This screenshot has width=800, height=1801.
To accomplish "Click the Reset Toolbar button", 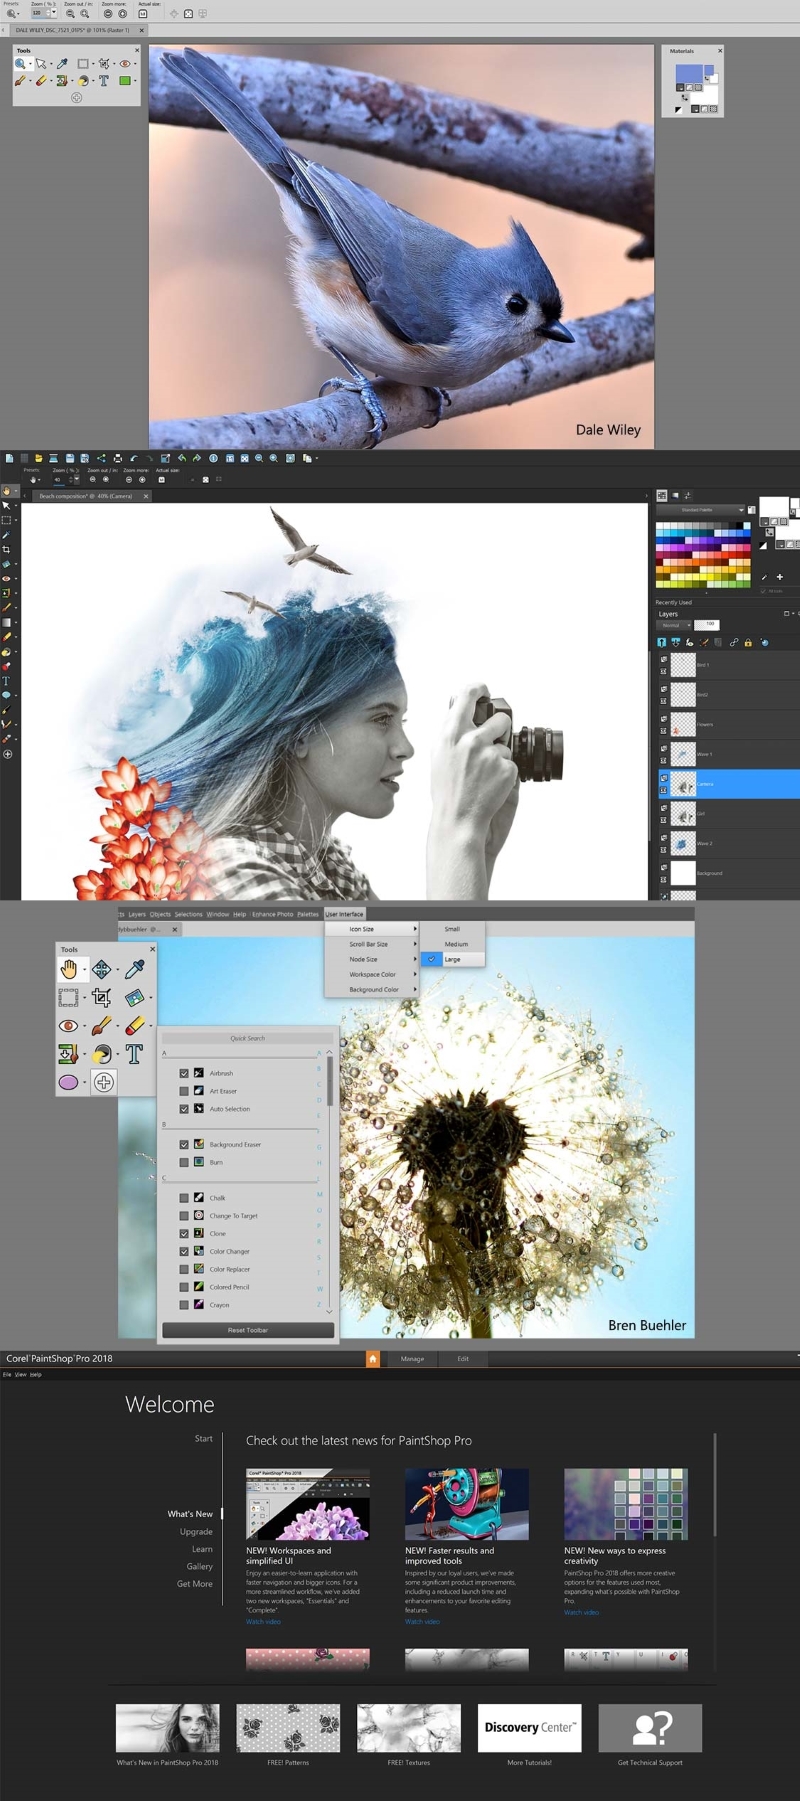I will point(248,1330).
